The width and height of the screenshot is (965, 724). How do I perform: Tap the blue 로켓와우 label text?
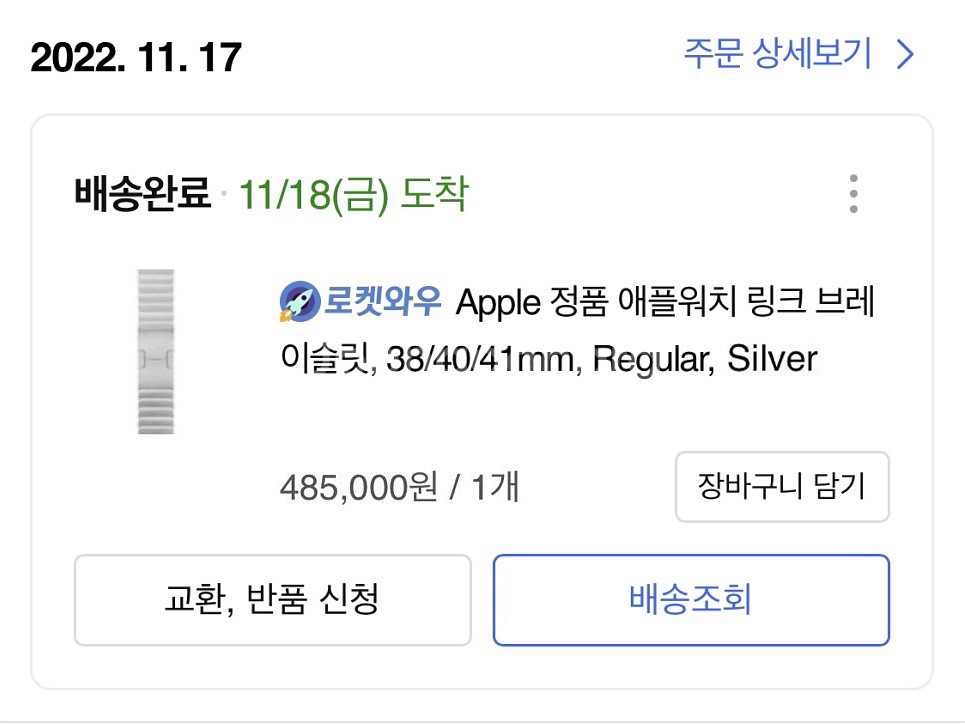coord(382,302)
